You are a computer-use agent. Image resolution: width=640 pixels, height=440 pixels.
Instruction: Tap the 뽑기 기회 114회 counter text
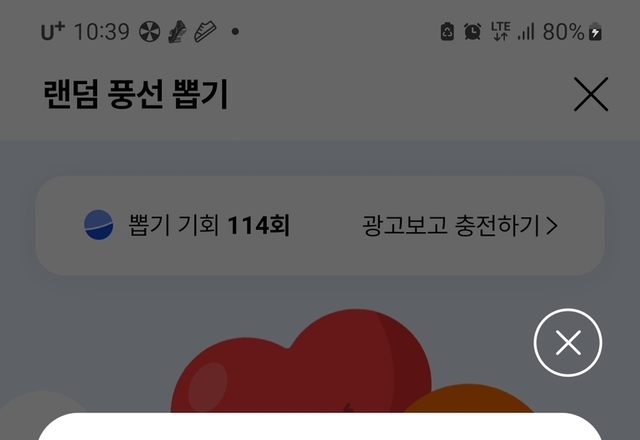(209, 225)
